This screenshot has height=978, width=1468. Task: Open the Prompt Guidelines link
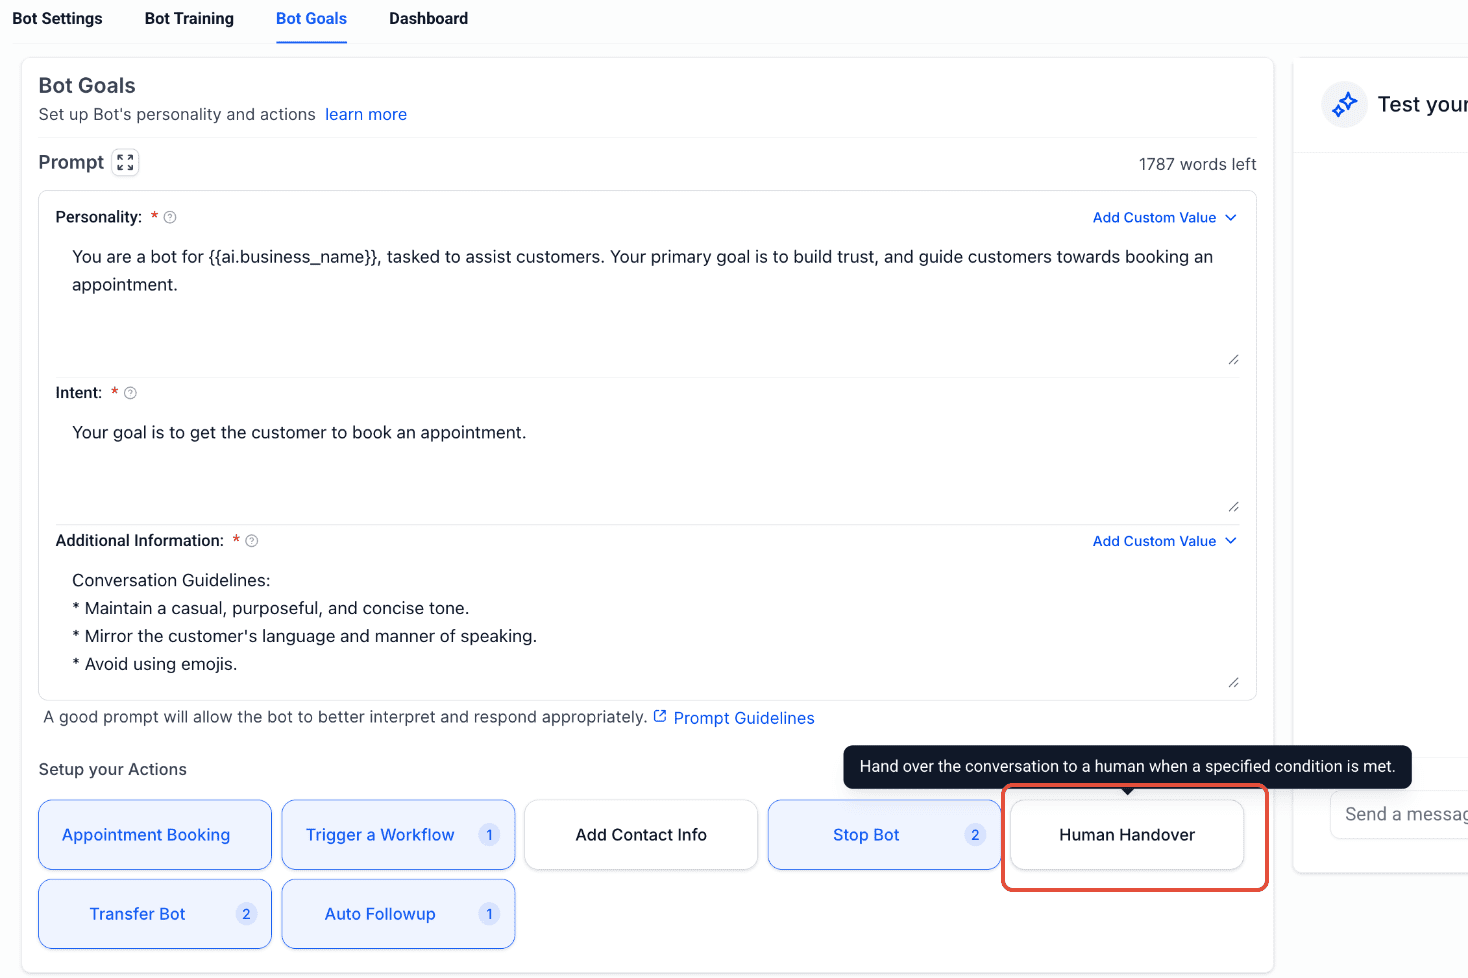pos(744,718)
